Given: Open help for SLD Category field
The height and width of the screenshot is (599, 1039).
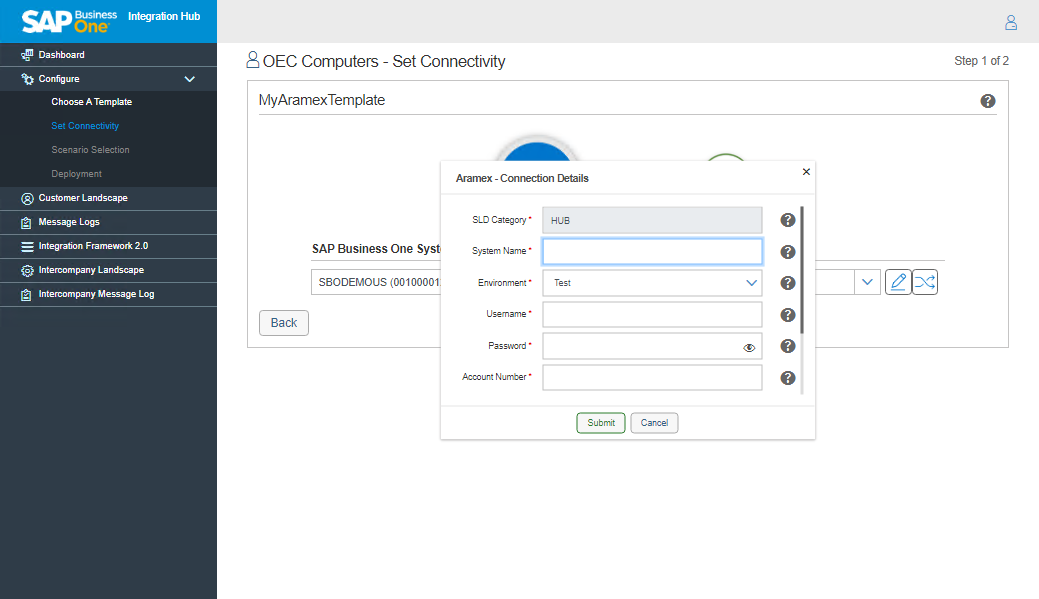Looking at the screenshot, I should click(788, 220).
